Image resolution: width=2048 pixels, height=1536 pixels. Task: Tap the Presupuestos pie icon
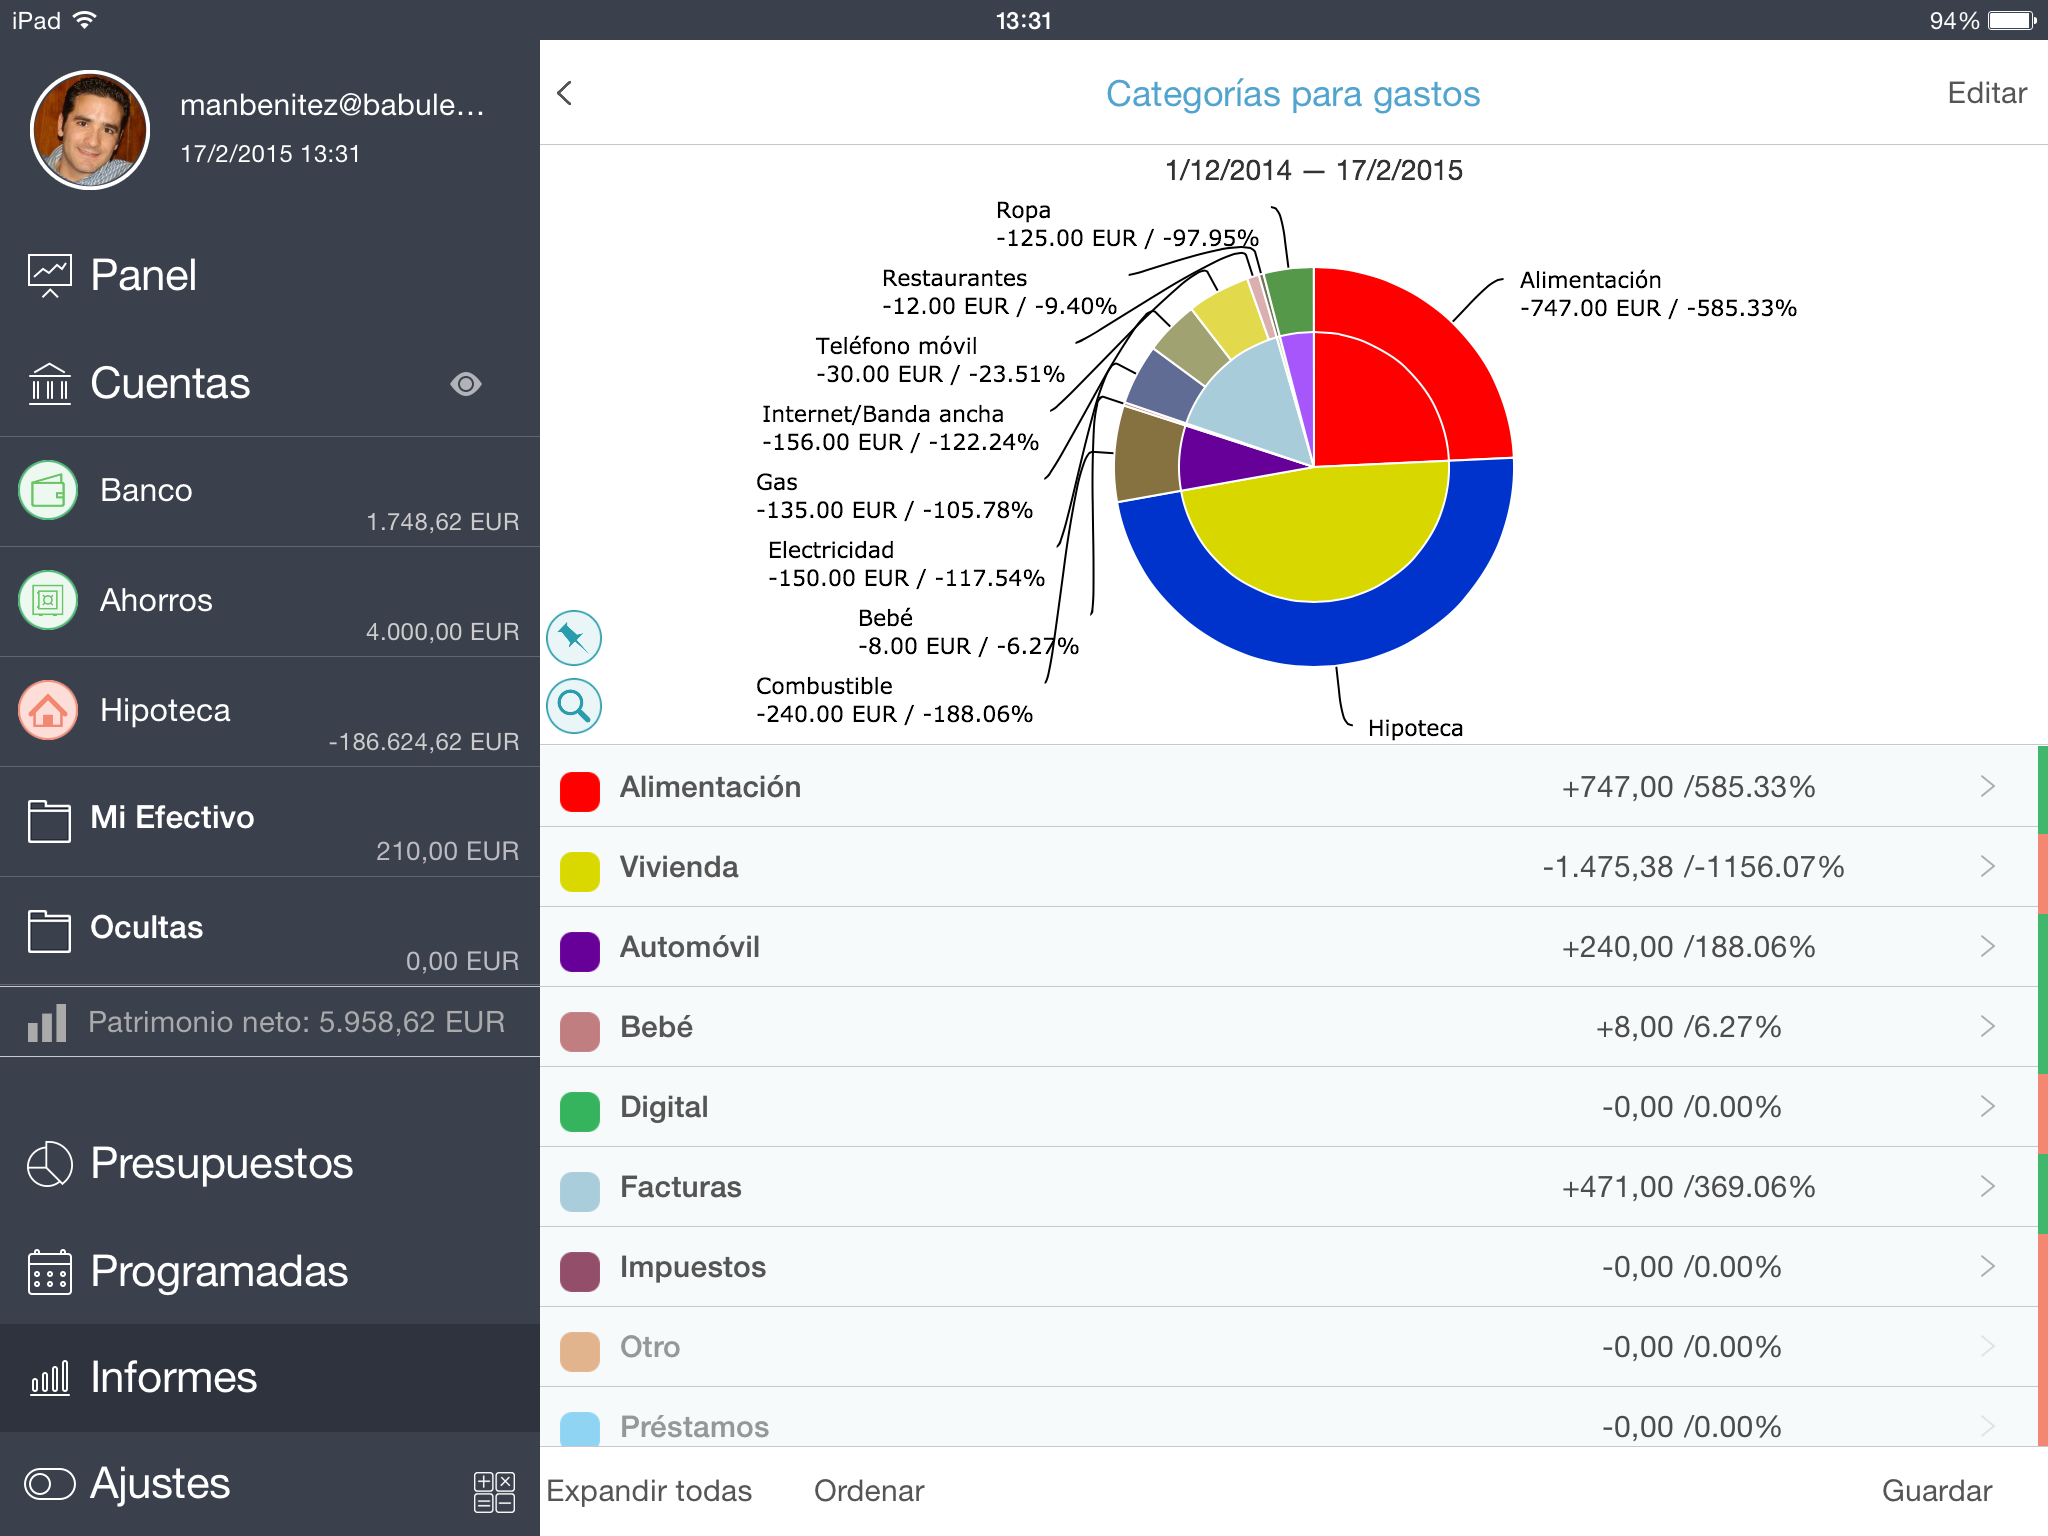[x=50, y=1164]
